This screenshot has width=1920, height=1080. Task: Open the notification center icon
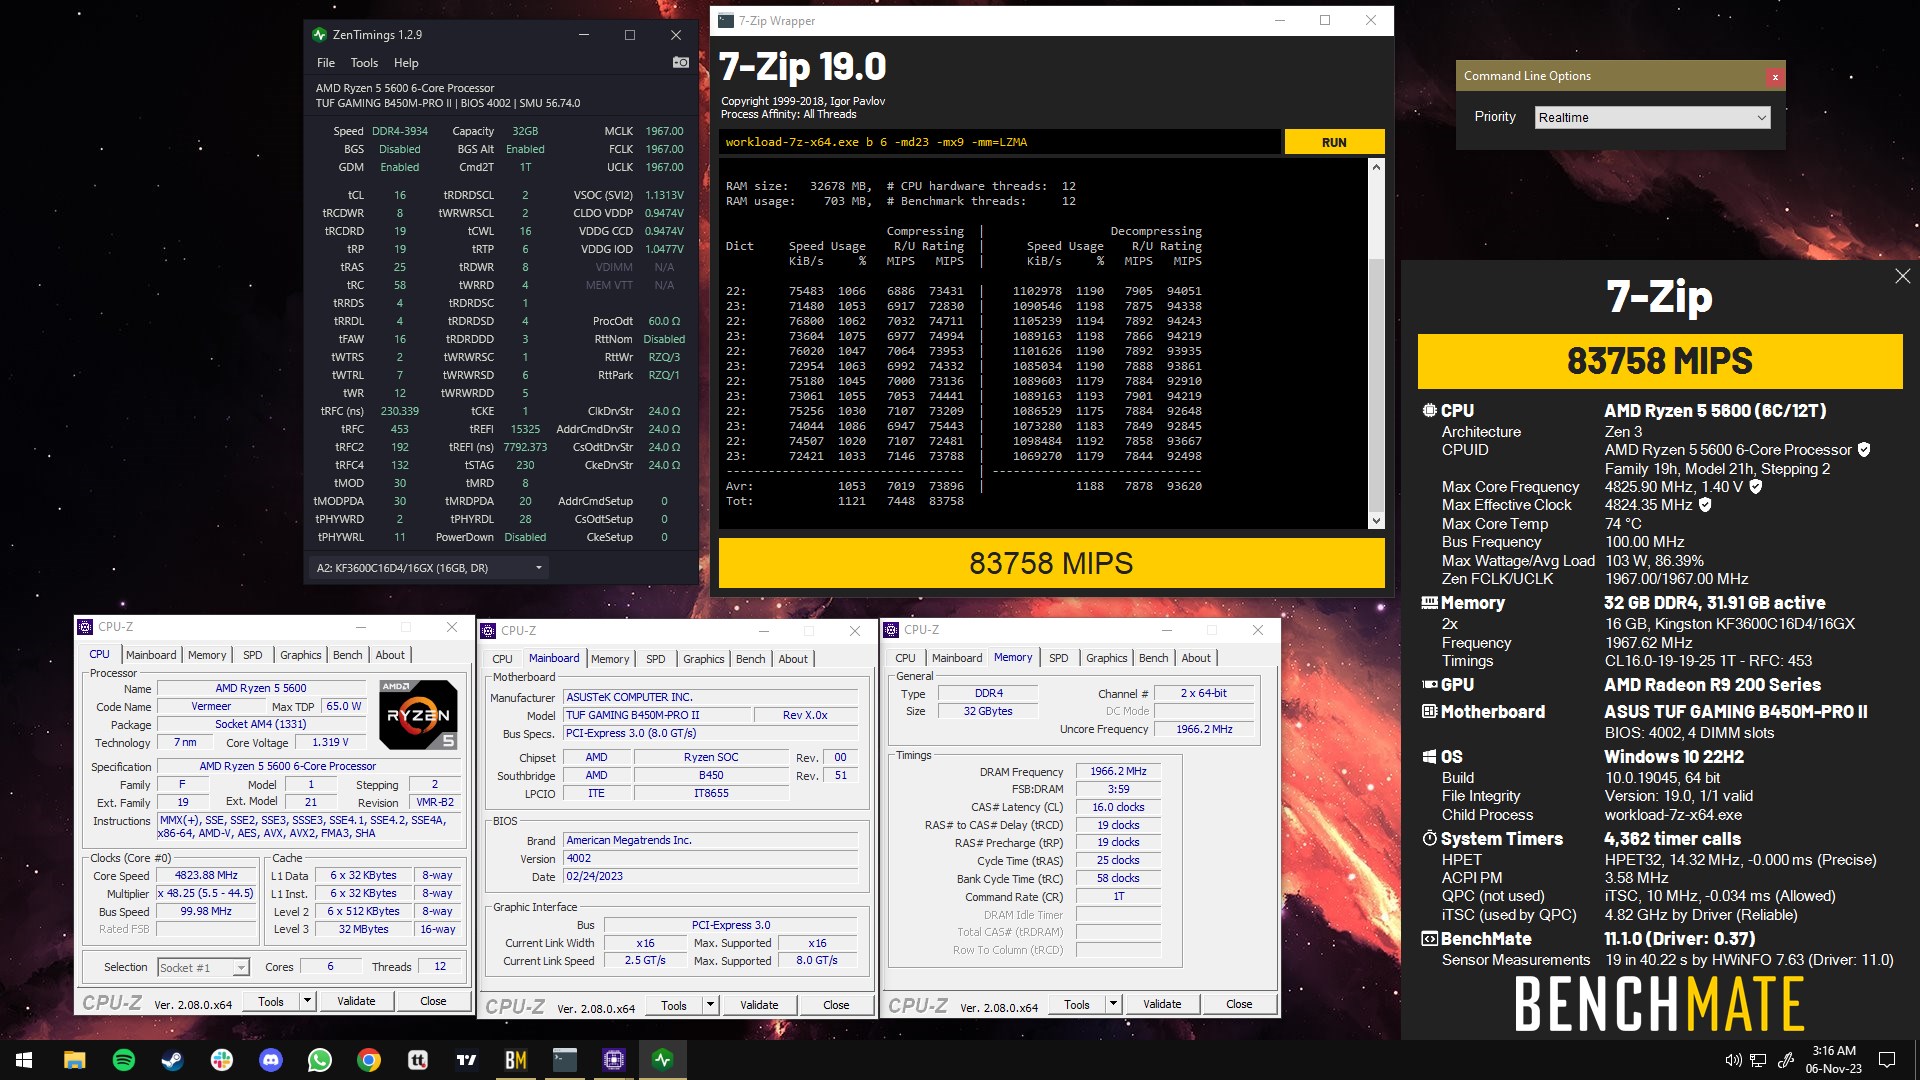[x=1887, y=1060]
